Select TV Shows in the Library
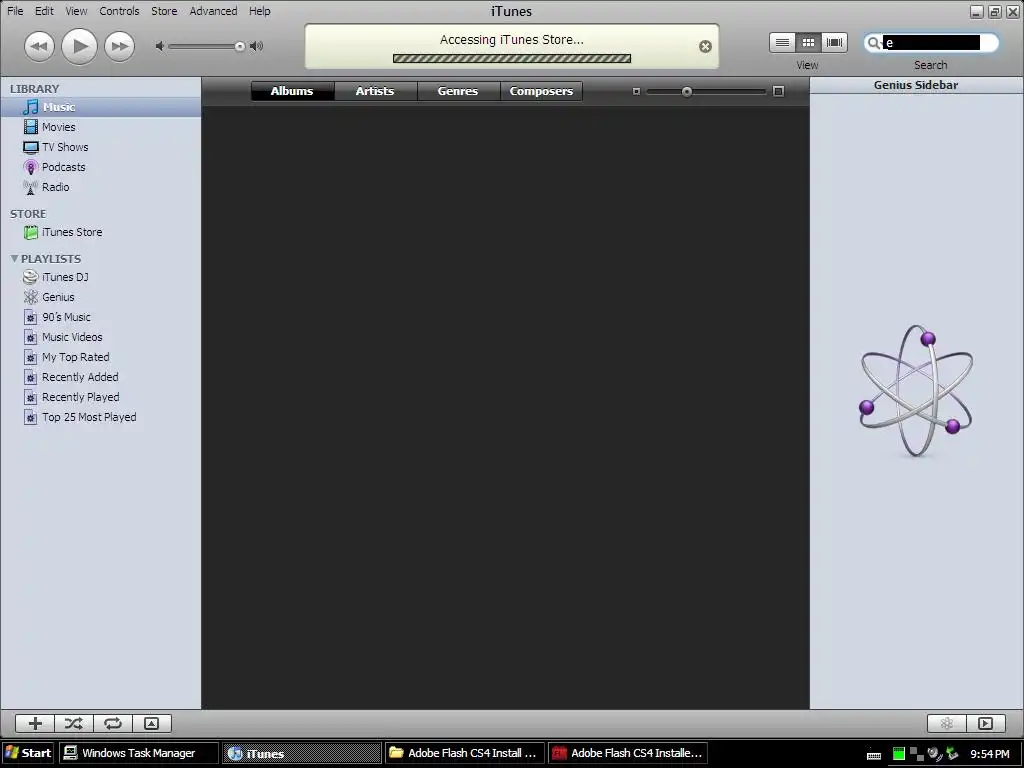Image resolution: width=1024 pixels, height=768 pixels. [101, 147]
